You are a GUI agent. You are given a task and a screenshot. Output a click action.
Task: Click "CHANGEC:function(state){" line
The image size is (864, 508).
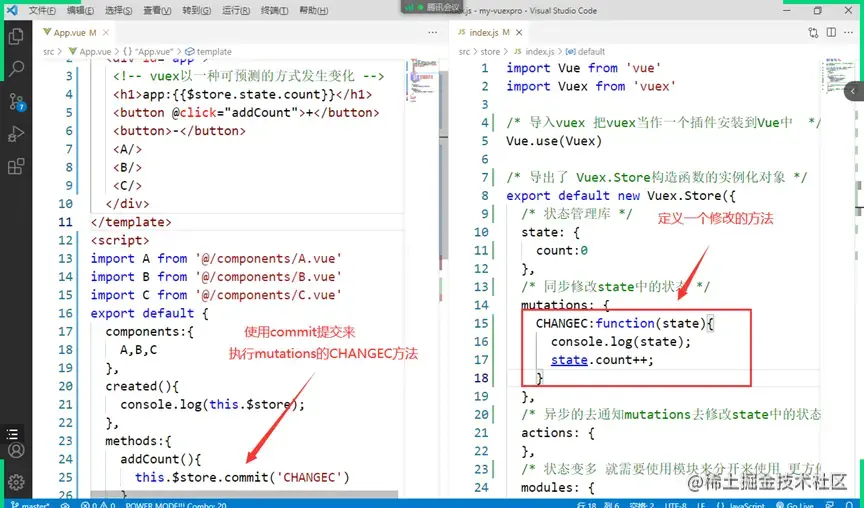click(625, 323)
